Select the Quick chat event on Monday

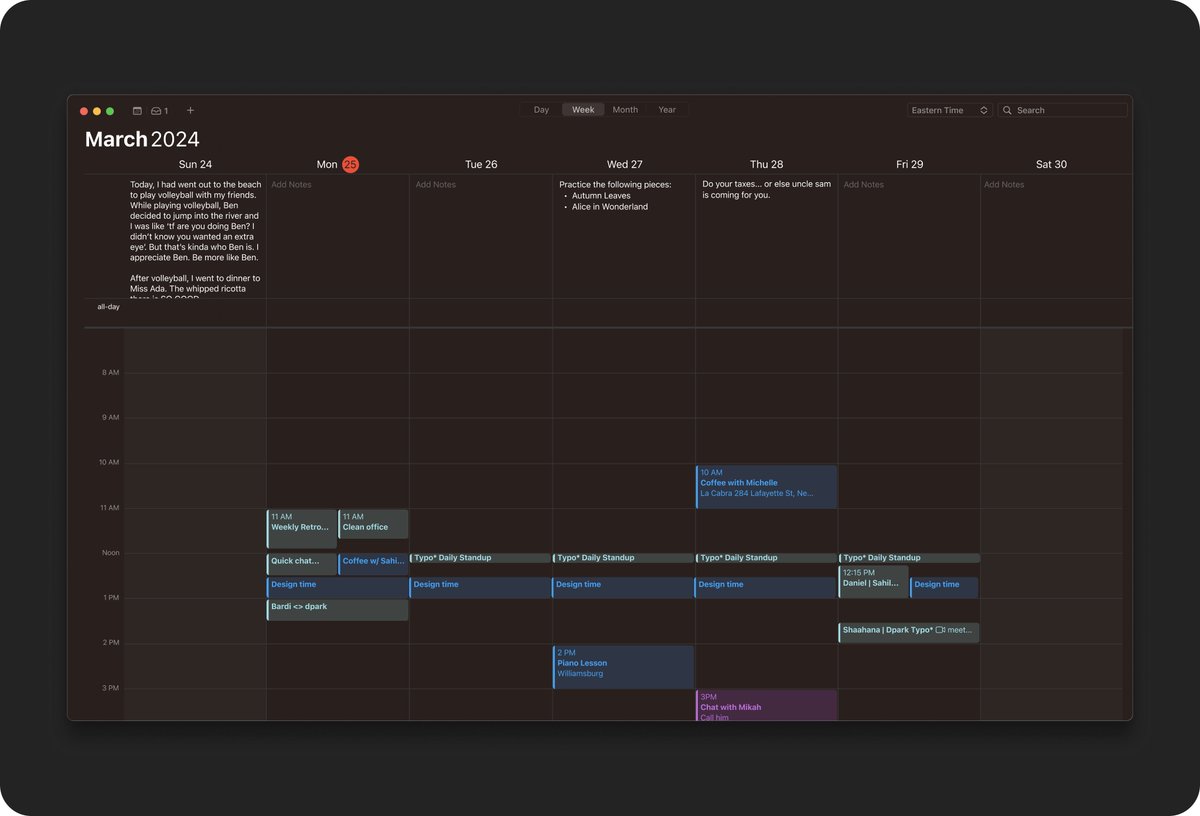302,563
